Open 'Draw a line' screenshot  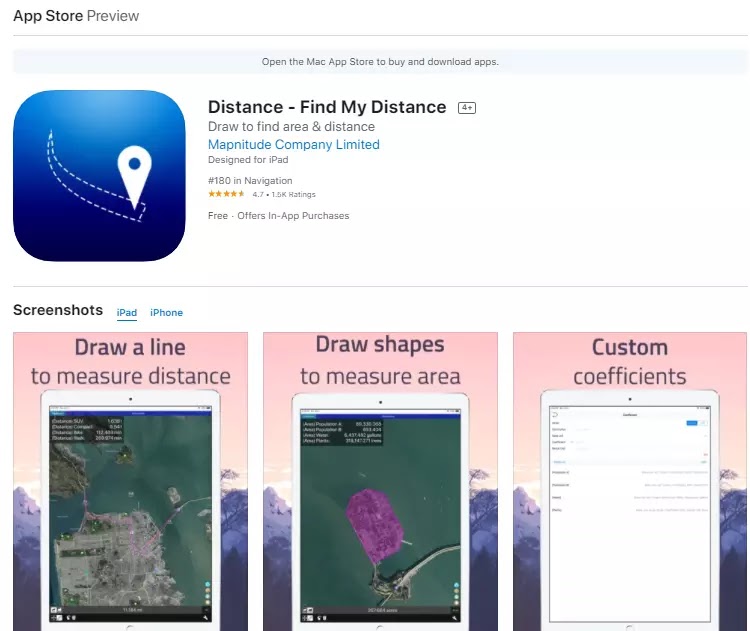(x=131, y=481)
